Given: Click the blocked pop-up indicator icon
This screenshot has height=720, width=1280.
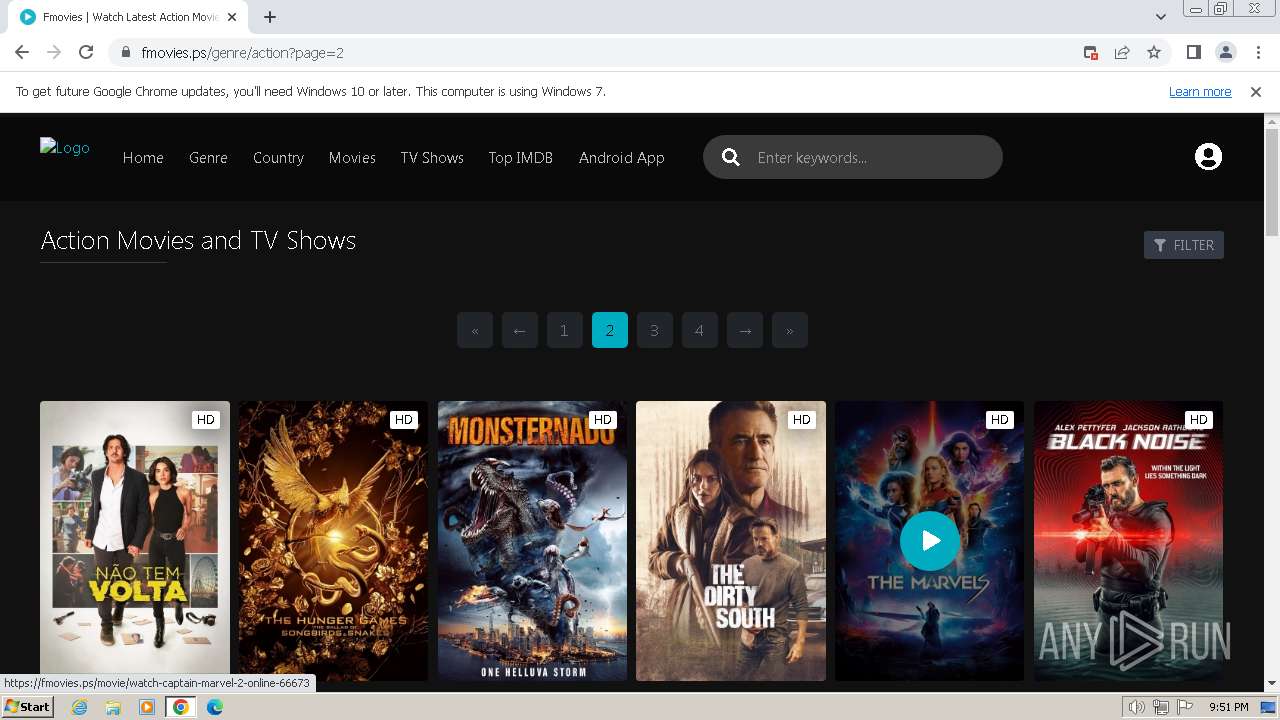Looking at the screenshot, I should (x=1091, y=52).
